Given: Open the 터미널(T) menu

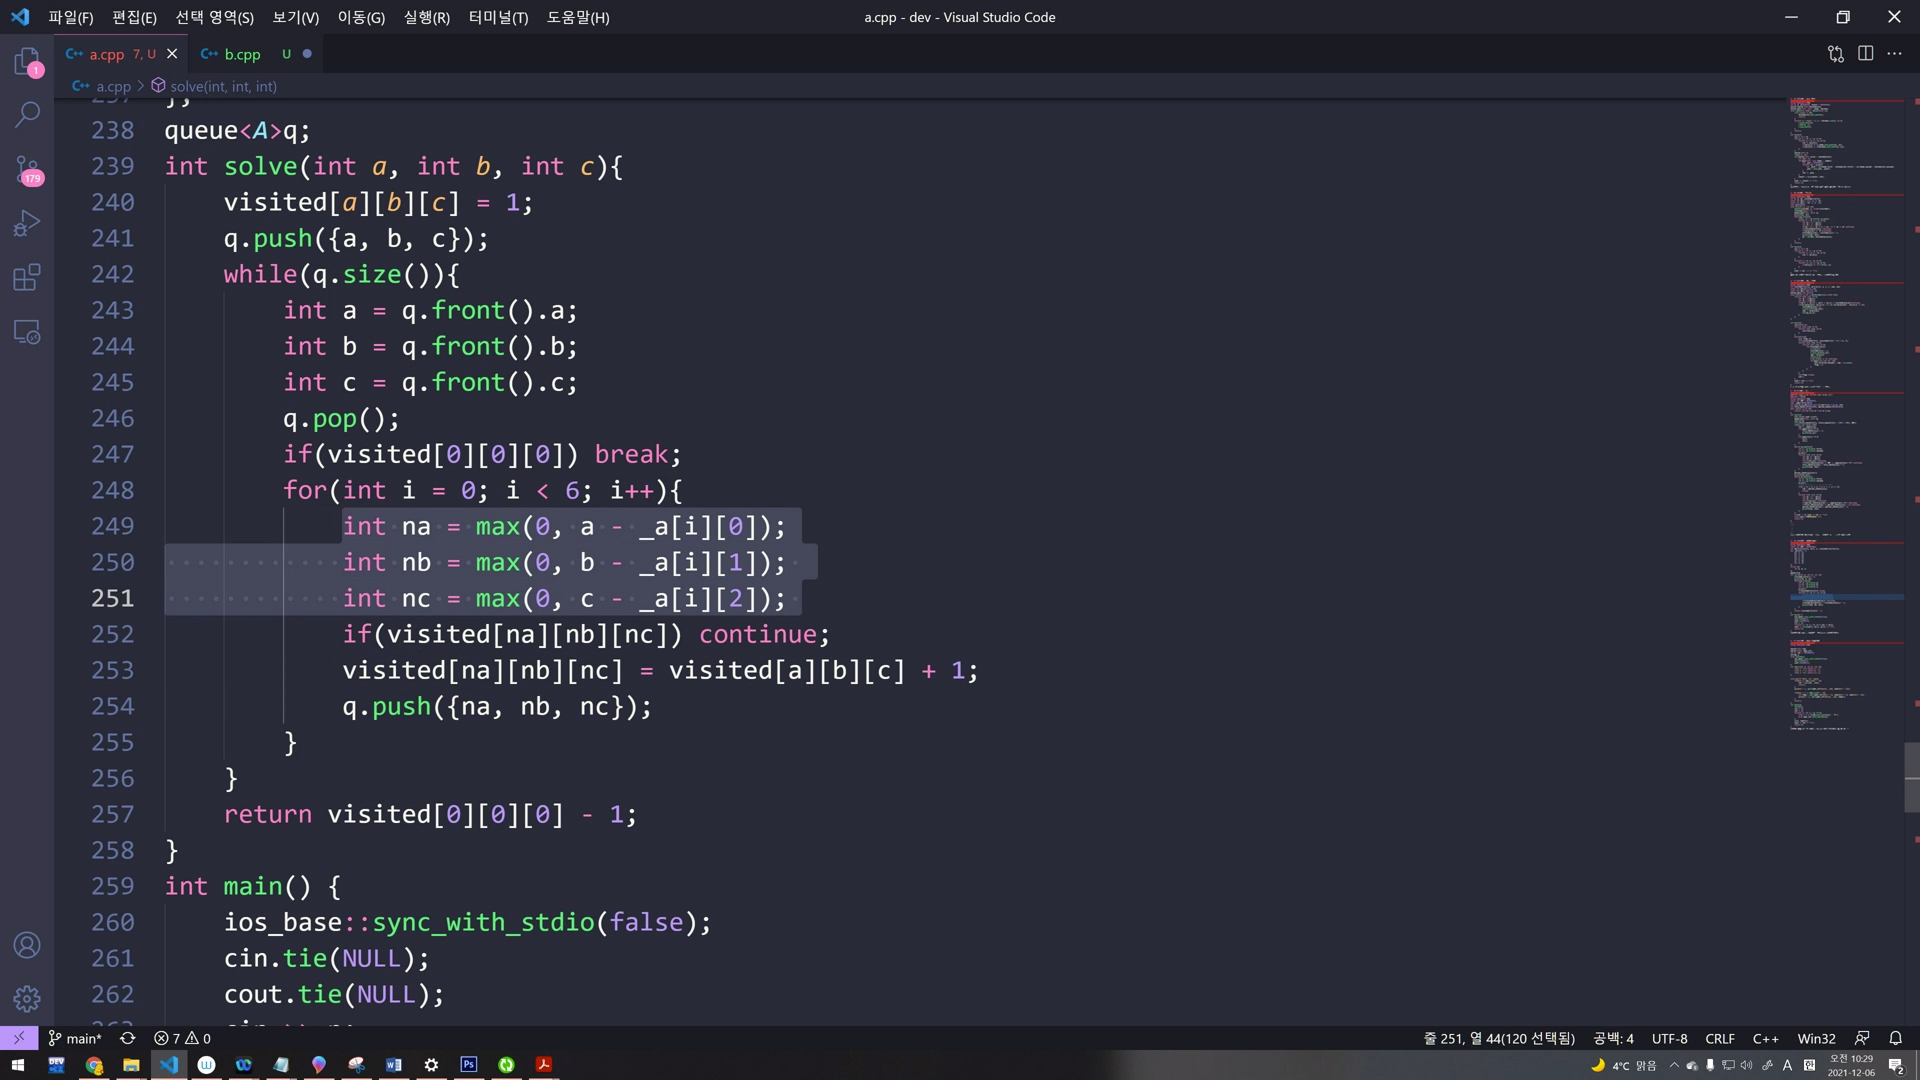Looking at the screenshot, I should click(498, 17).
